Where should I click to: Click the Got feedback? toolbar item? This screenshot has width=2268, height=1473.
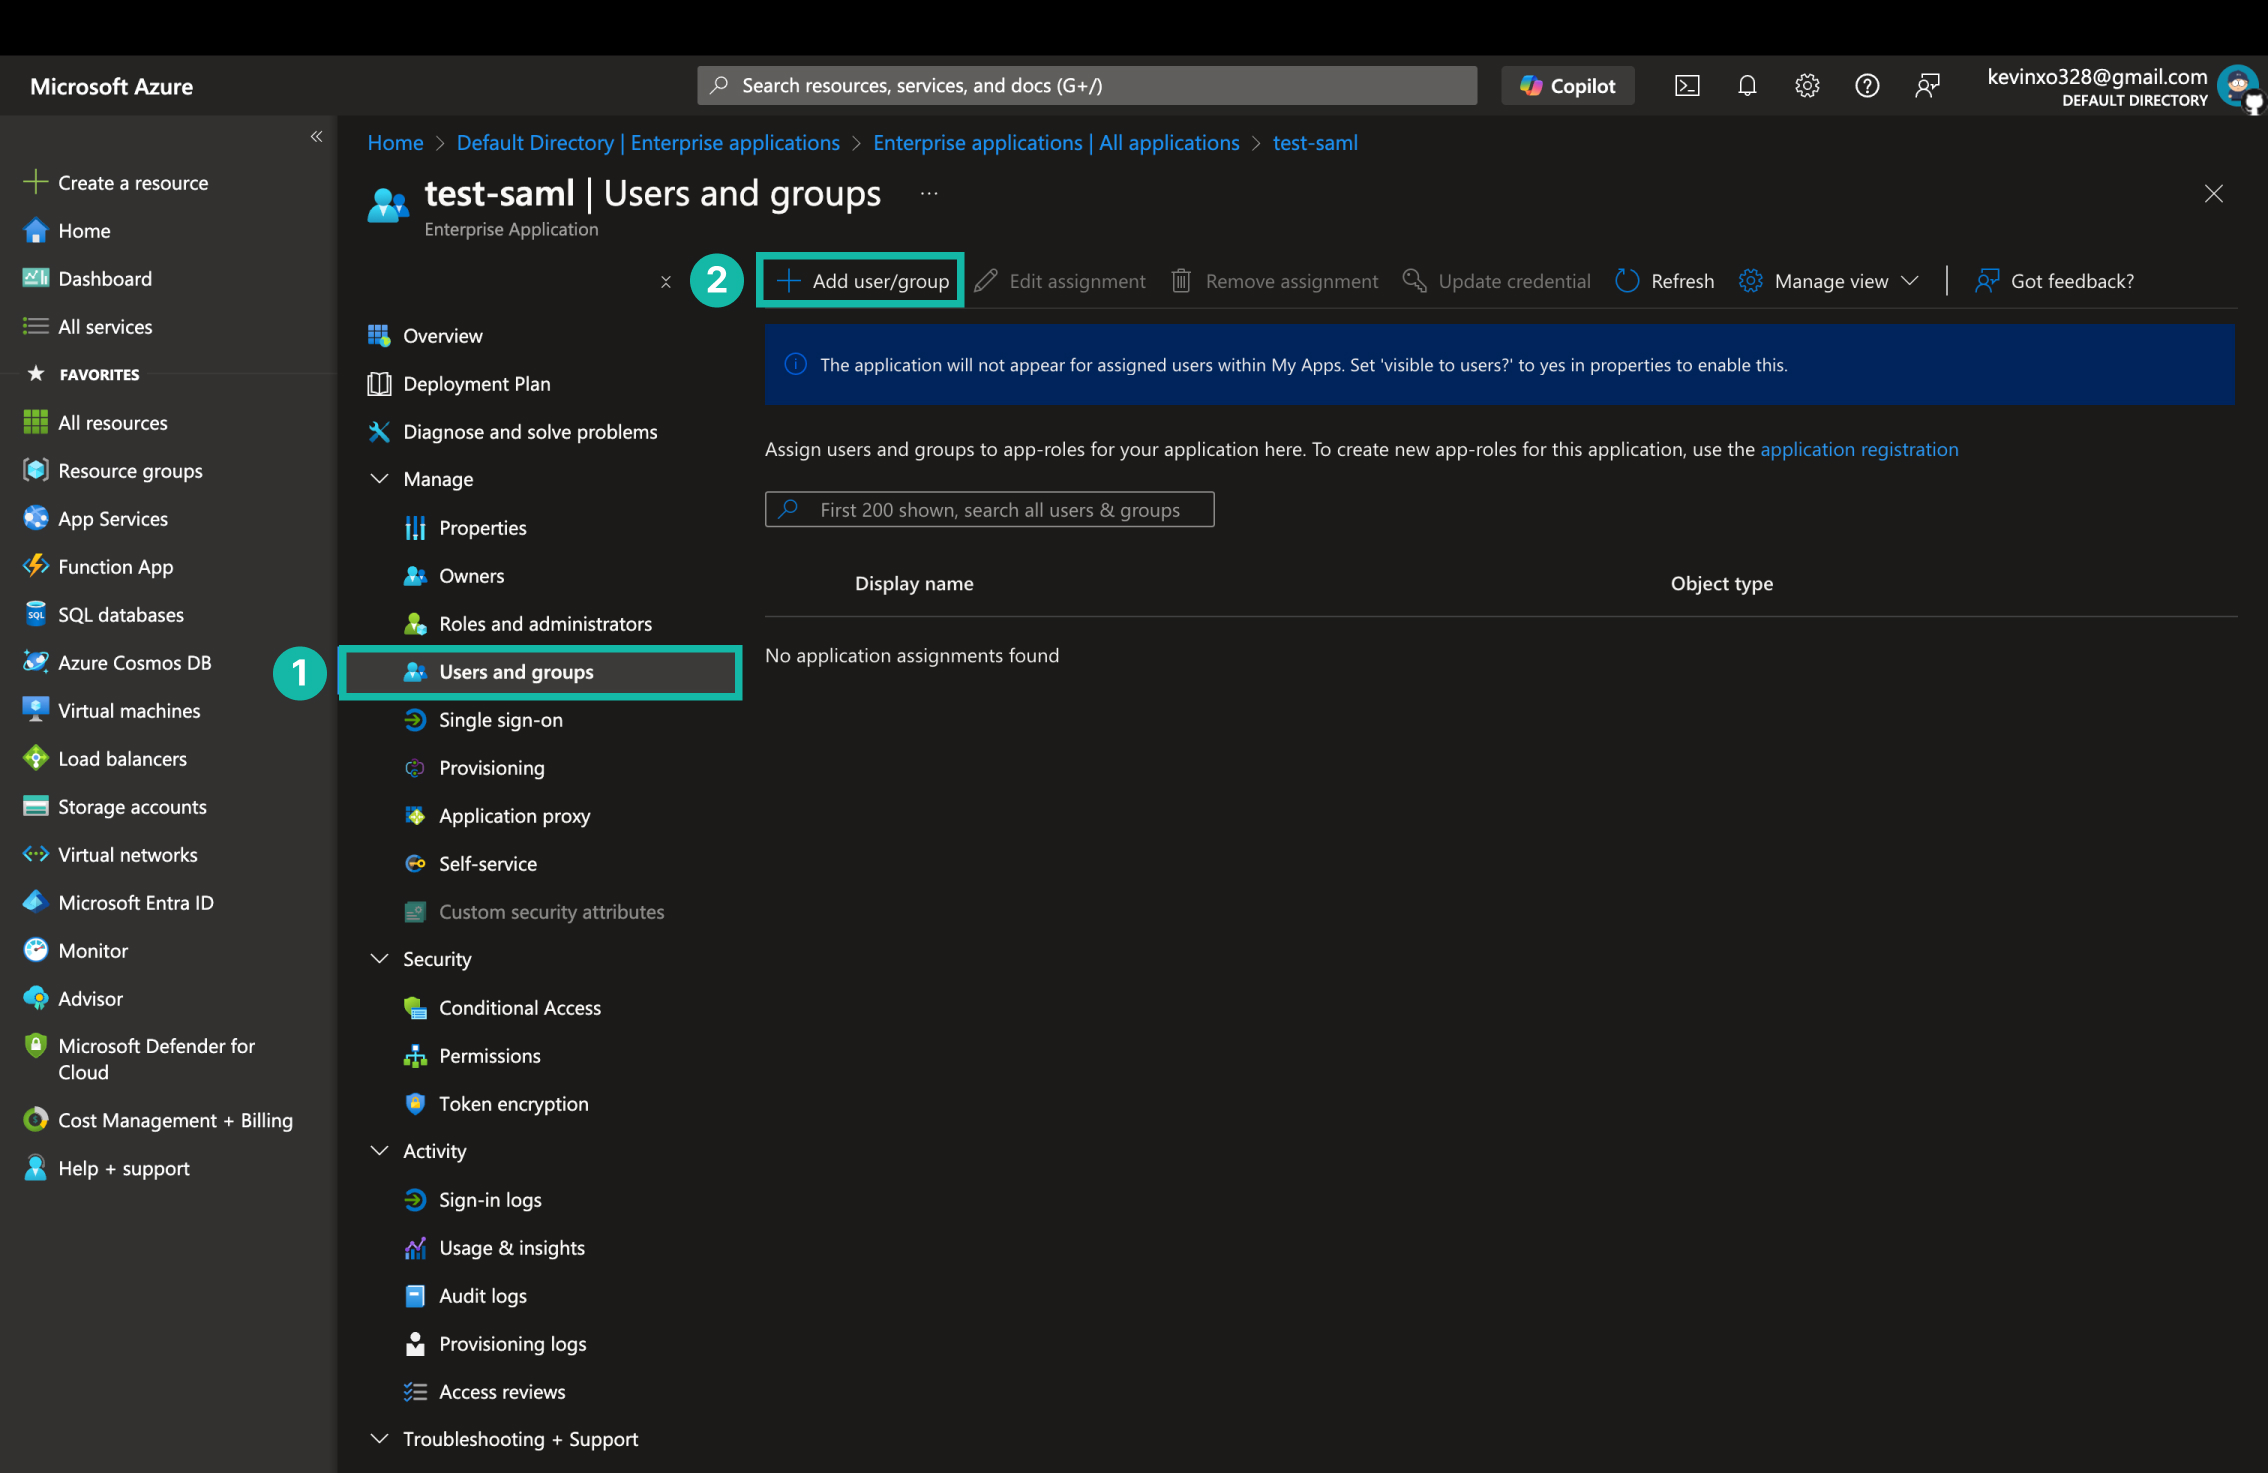[x=2055, y=281]
